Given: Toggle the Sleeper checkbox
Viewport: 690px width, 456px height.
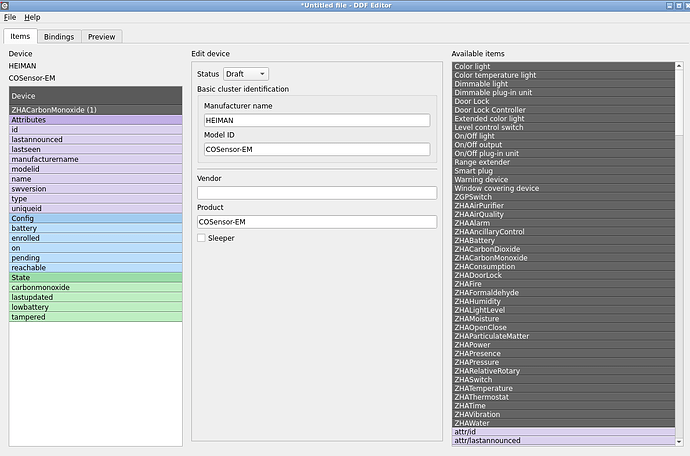Looking at the screenshot, I should [x=201, y=238].
